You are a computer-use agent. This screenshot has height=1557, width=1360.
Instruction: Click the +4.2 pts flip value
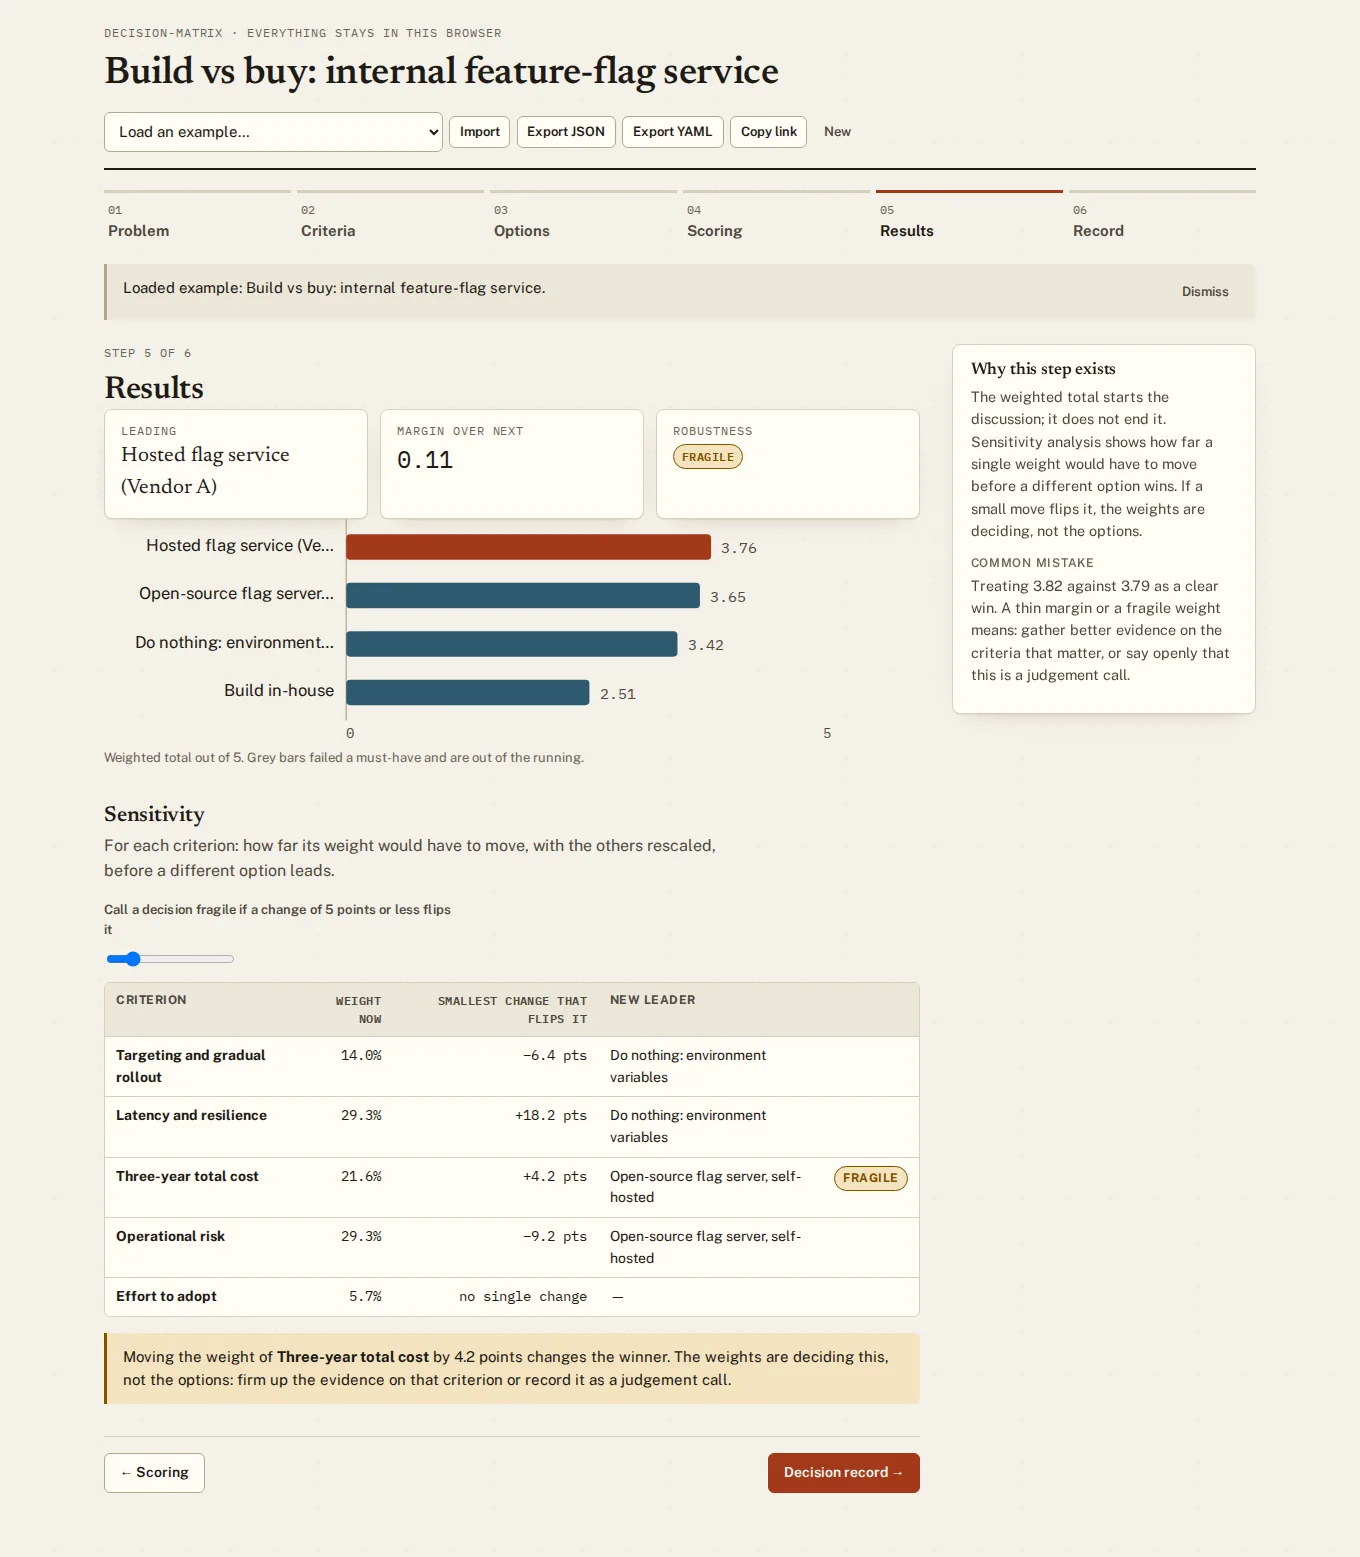[555, 1176]
